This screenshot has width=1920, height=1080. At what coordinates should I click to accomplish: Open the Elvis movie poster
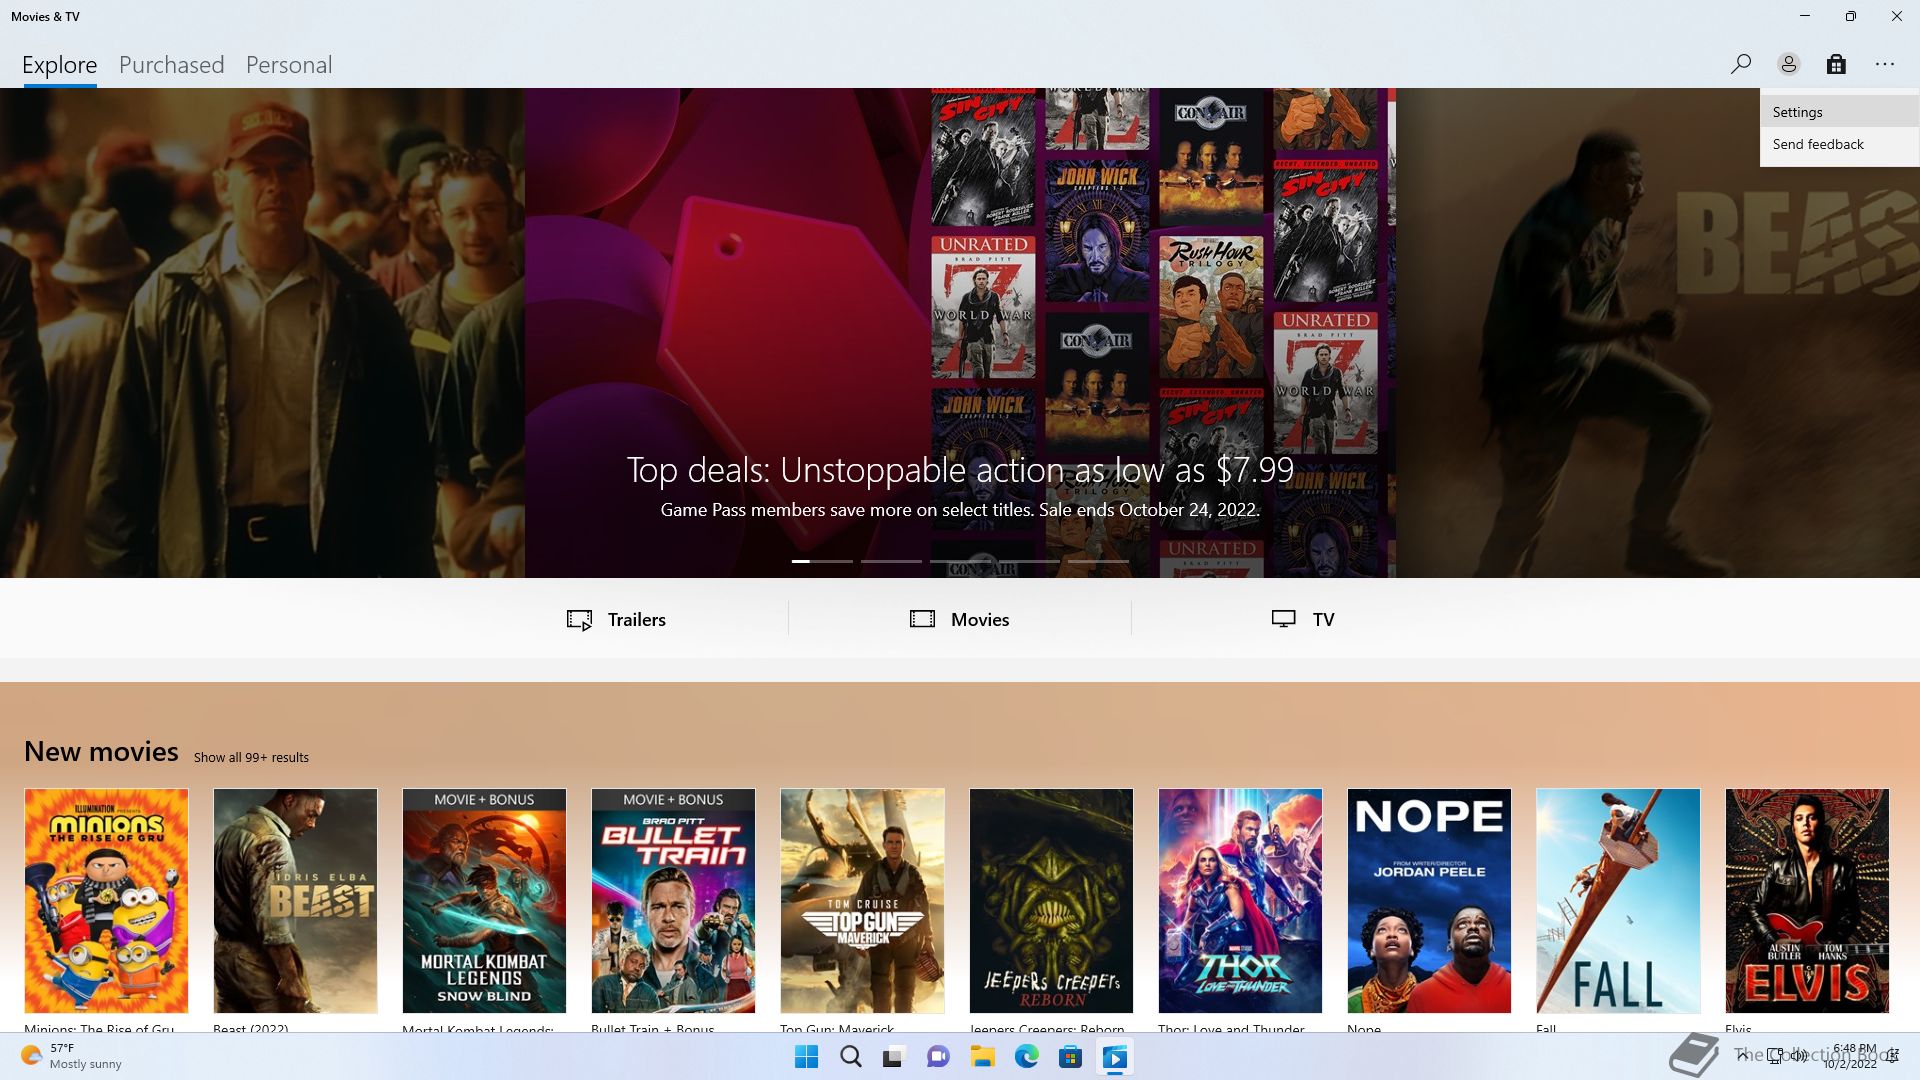[1807, 901]
